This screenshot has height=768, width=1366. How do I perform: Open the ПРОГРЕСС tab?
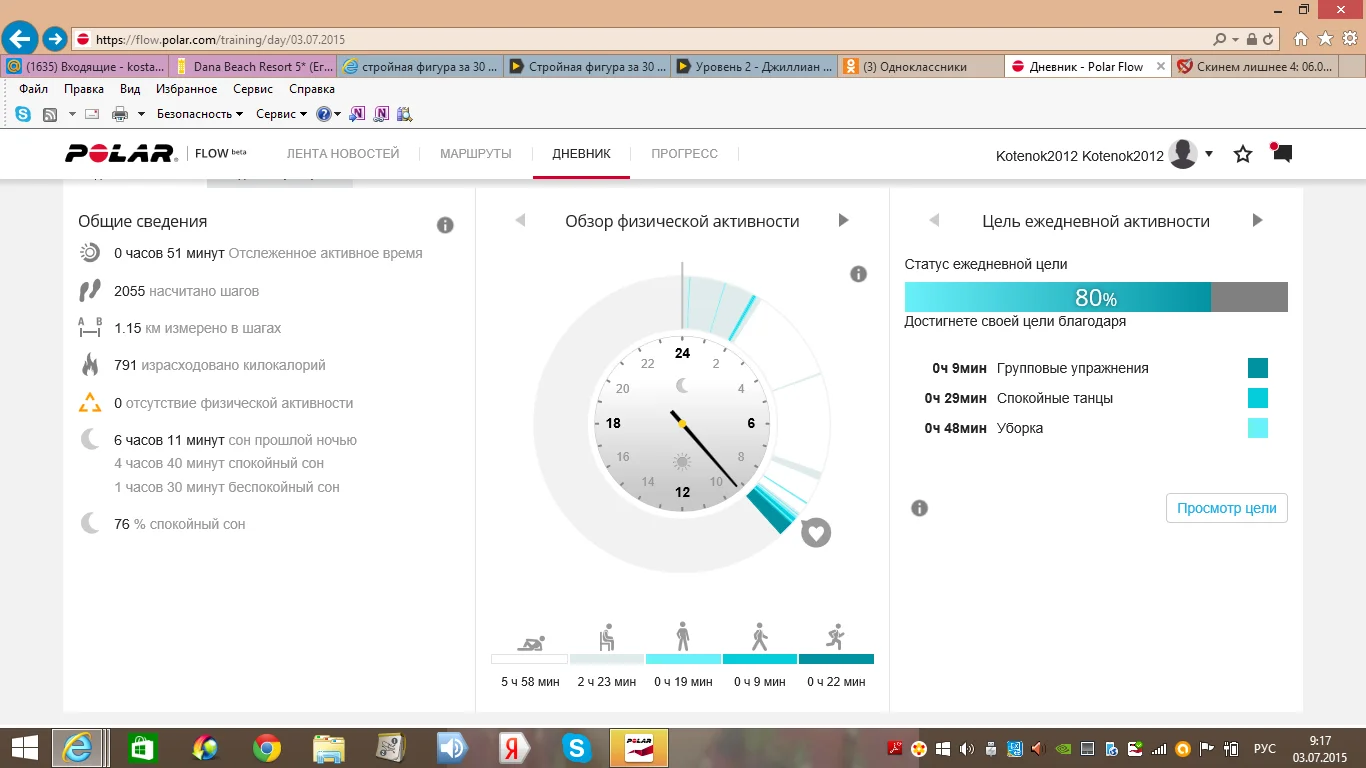pyautogui.click(x=684, y=154)
